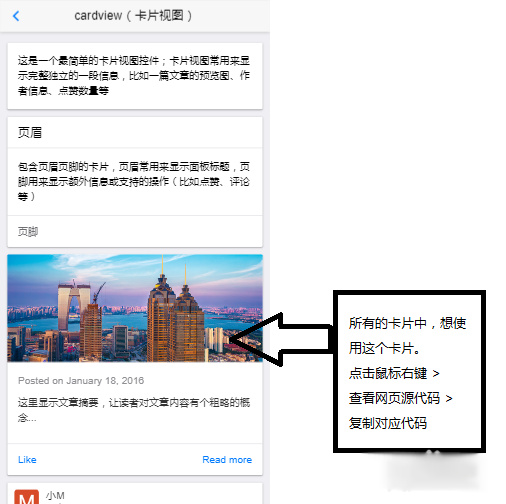Click the header-footer card description text

coord(134,181)
